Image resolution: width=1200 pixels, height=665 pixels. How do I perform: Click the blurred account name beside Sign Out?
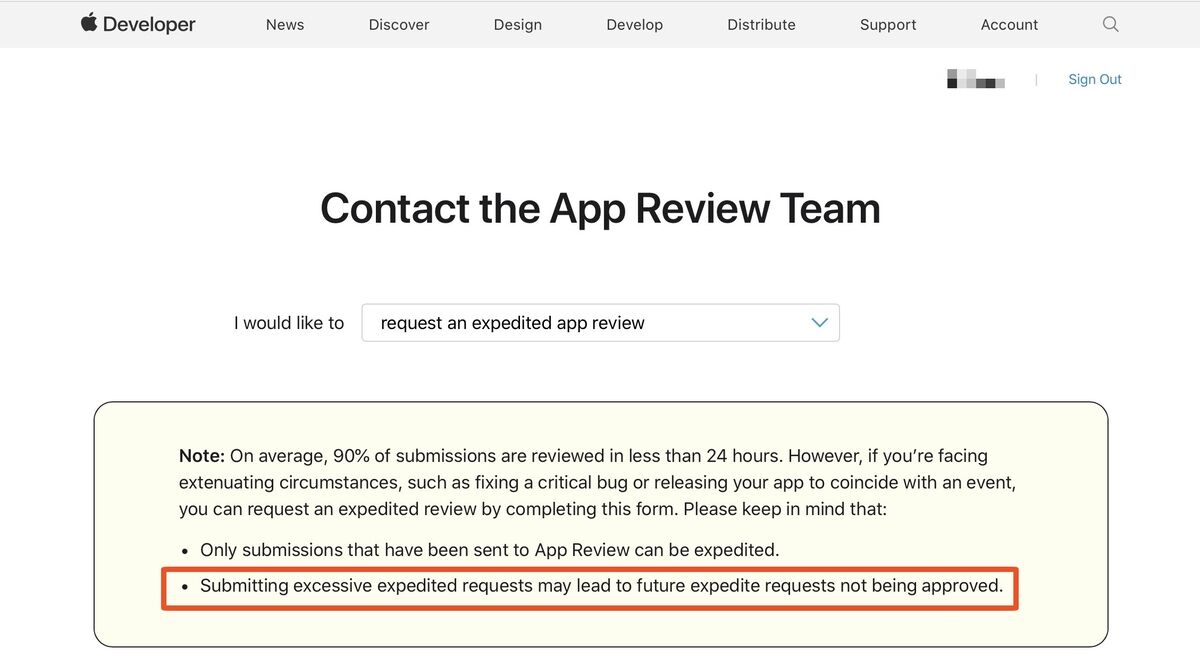pyautogui.click(x=975, y=79)
